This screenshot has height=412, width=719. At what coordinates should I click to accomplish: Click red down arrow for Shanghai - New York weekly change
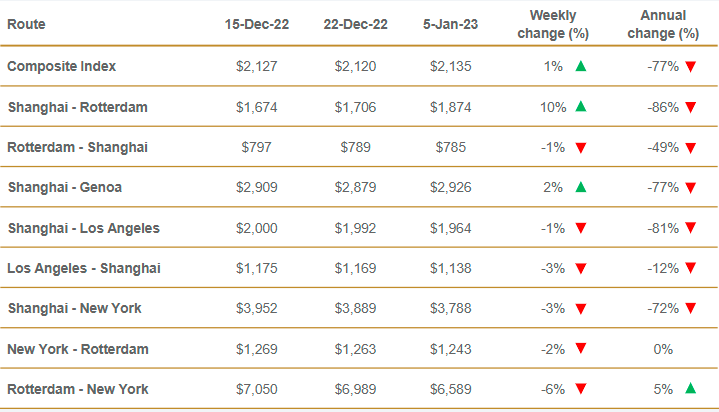(581, 309)
